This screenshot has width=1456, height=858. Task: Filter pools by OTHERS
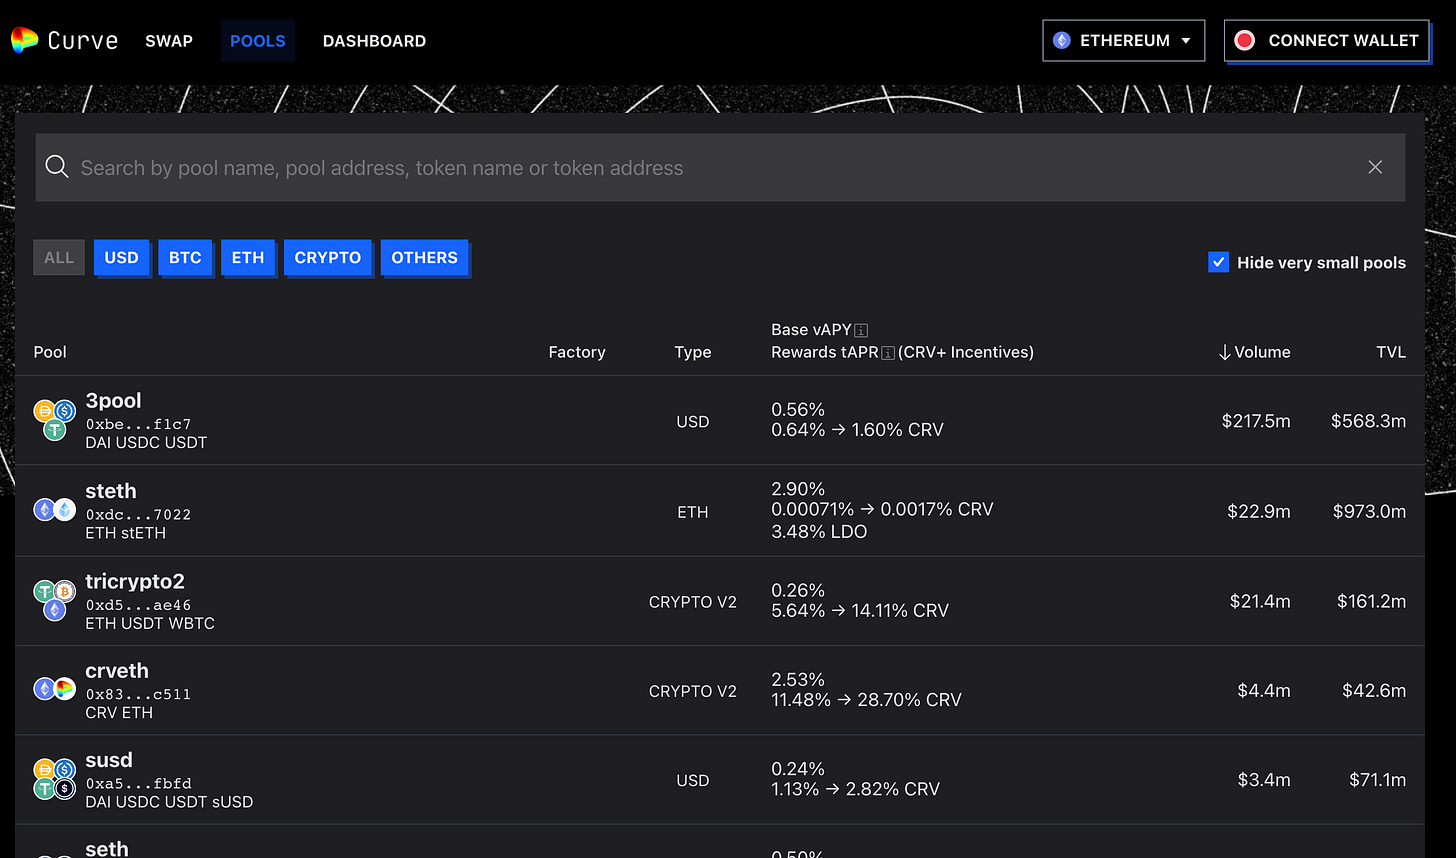pos(424,257)
